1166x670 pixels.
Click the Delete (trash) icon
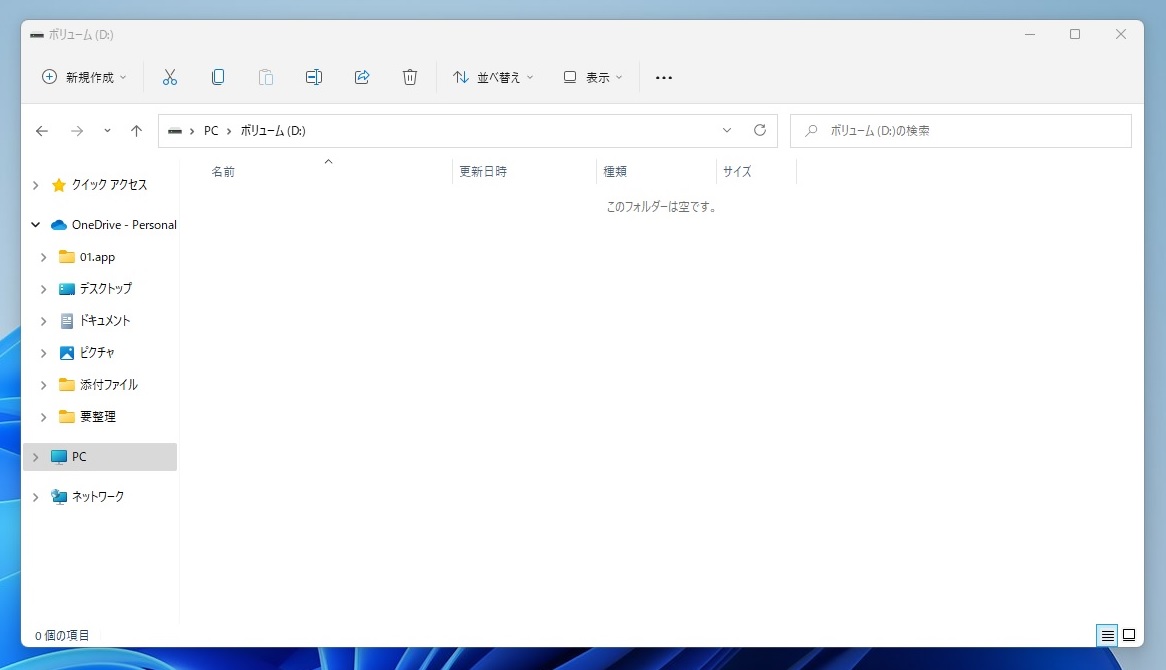[410, 76]
